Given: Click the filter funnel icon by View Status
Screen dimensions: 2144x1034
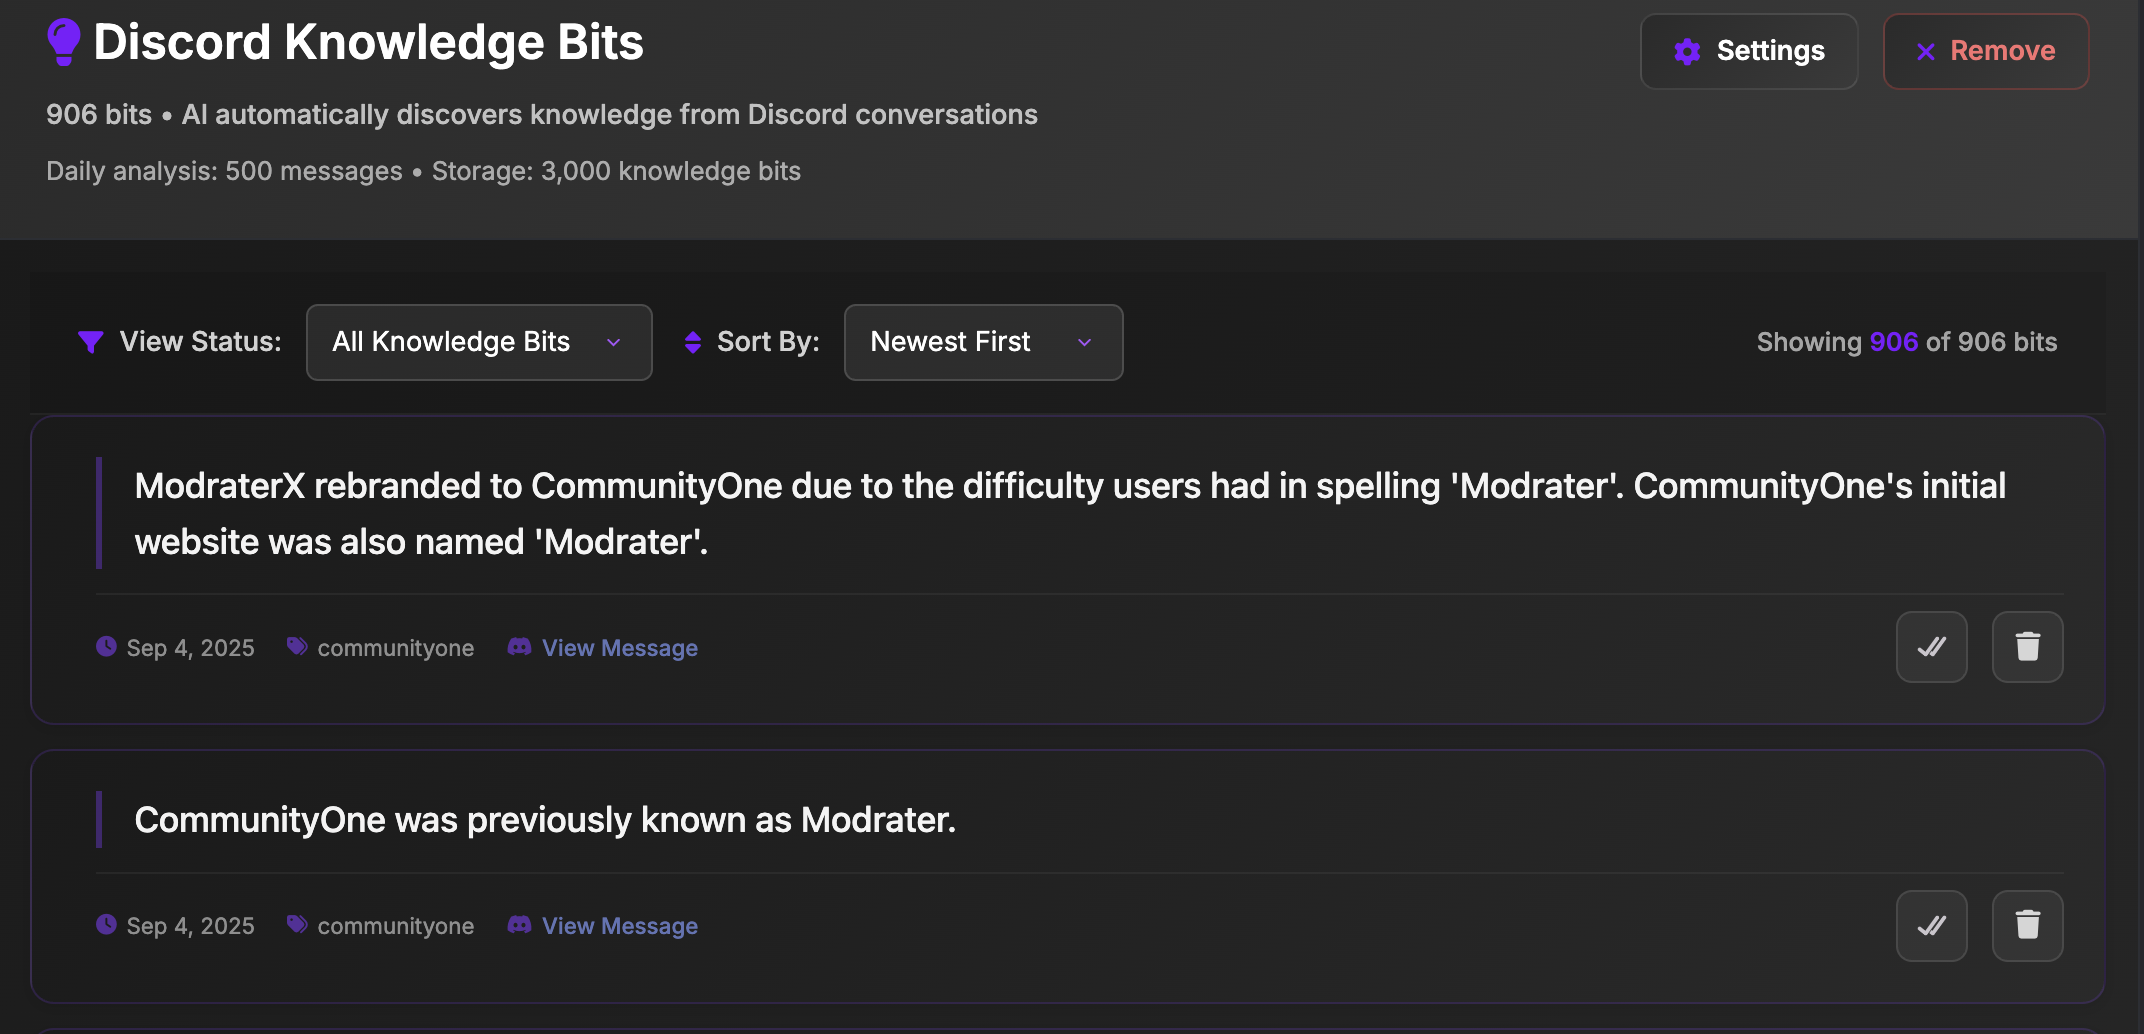Looking at the screenshot, I should (x=91, y=342).
